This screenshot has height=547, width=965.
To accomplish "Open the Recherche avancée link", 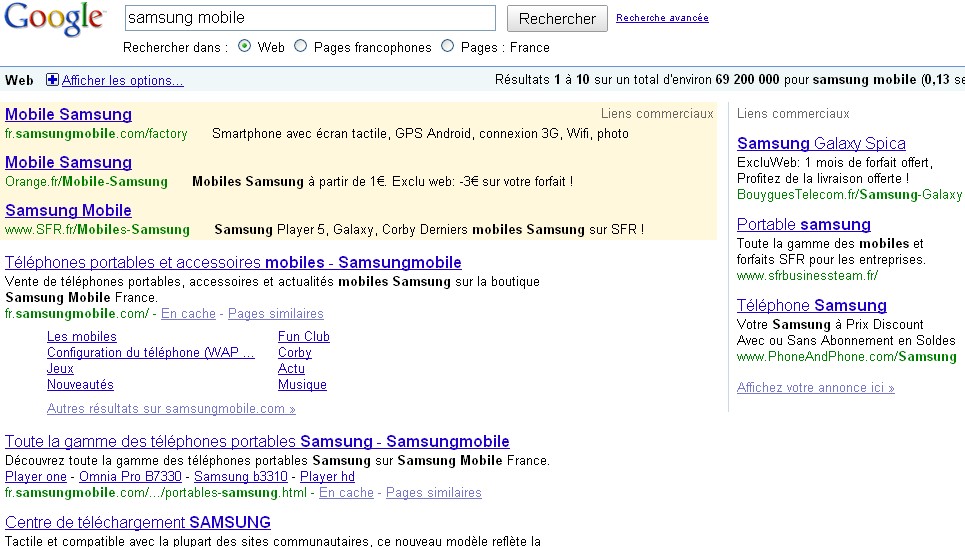I will (662, 18).
